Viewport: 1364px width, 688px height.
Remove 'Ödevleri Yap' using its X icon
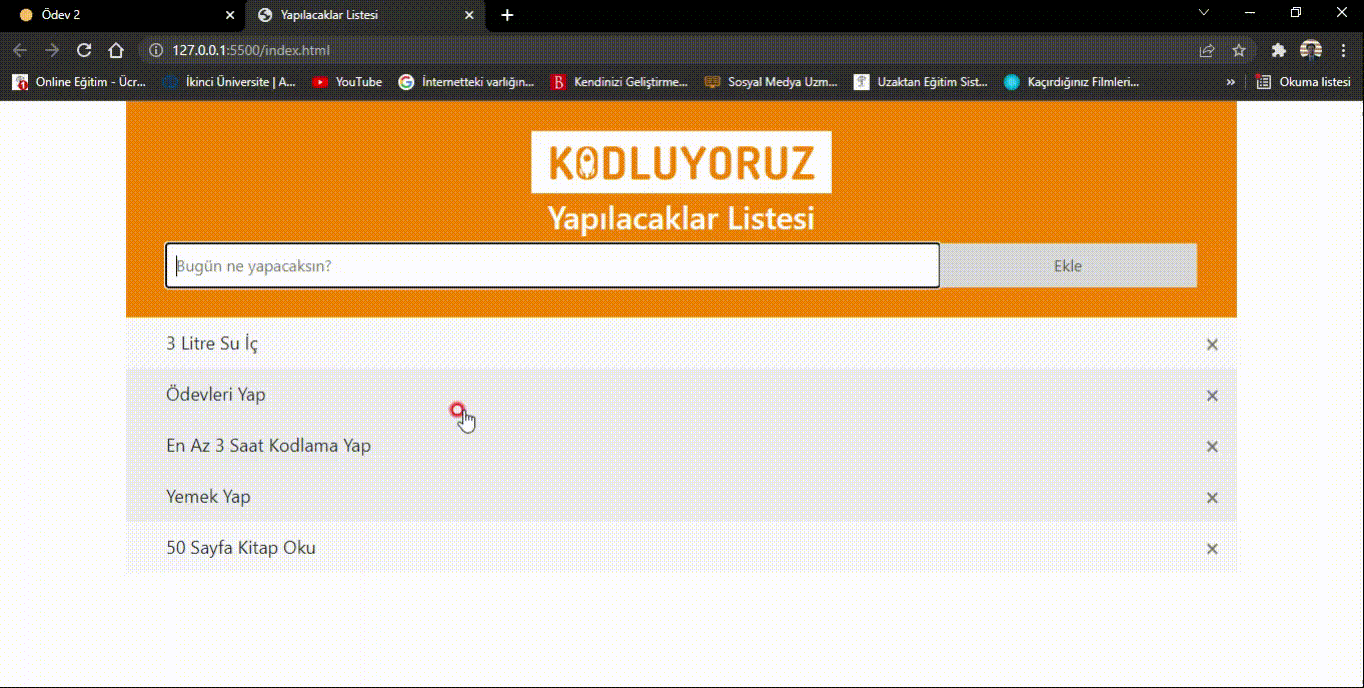[1212, 395]
